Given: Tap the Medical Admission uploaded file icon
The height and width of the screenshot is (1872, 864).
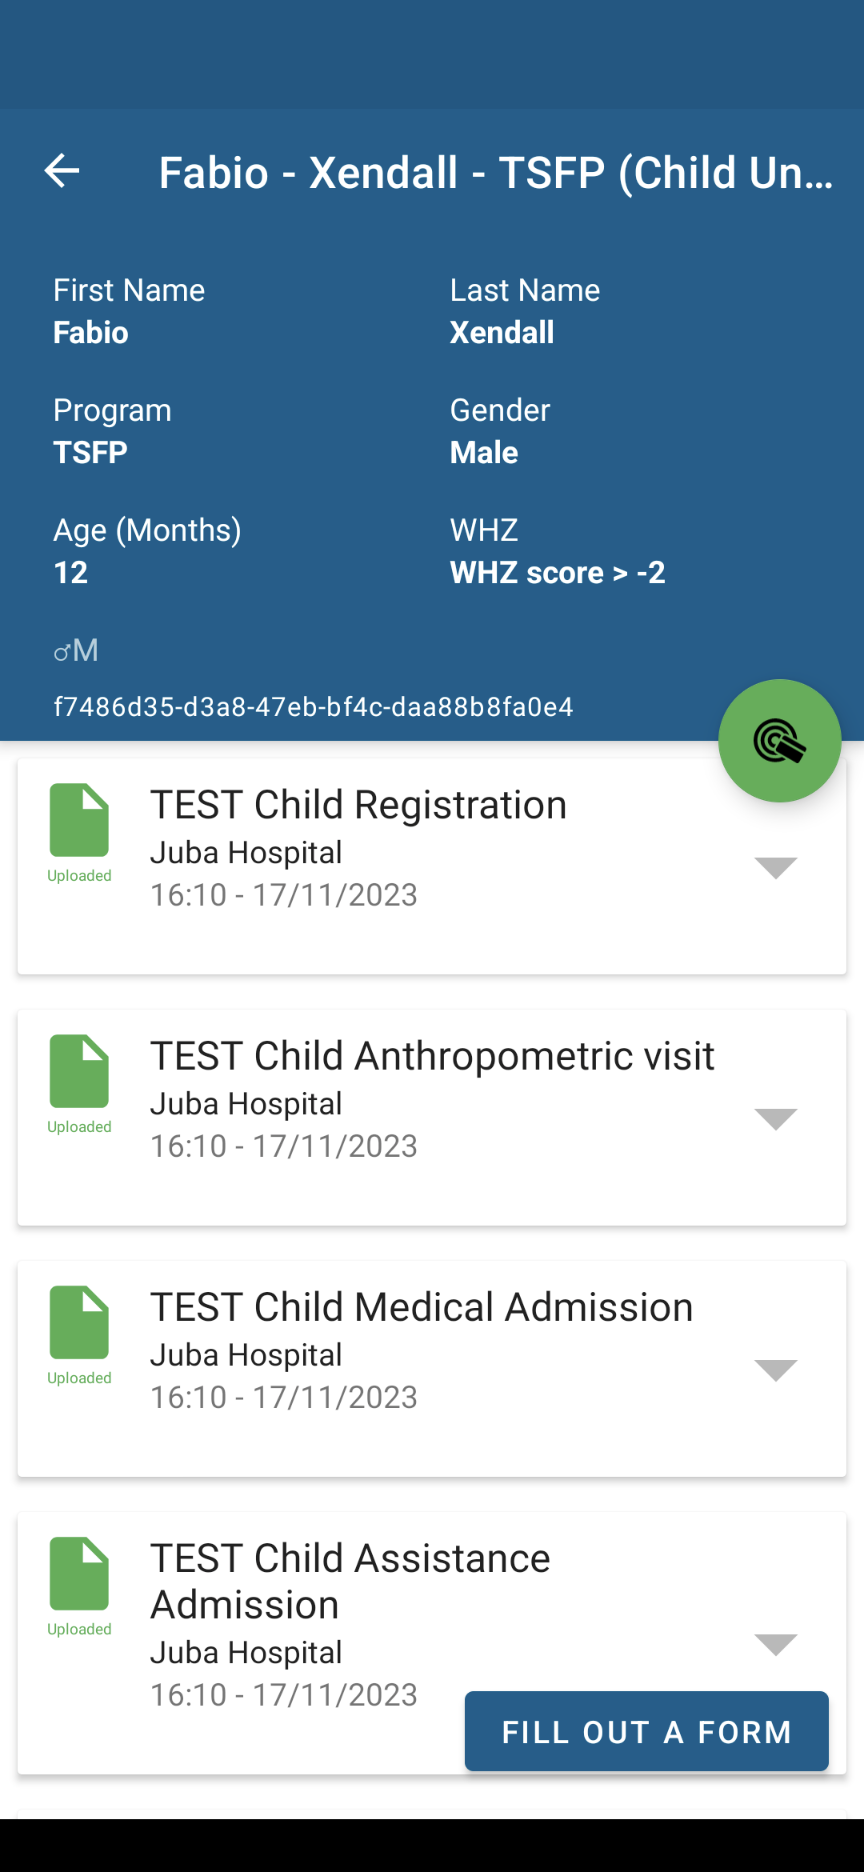Looking at the screenshot, I should click(79, 1322).
